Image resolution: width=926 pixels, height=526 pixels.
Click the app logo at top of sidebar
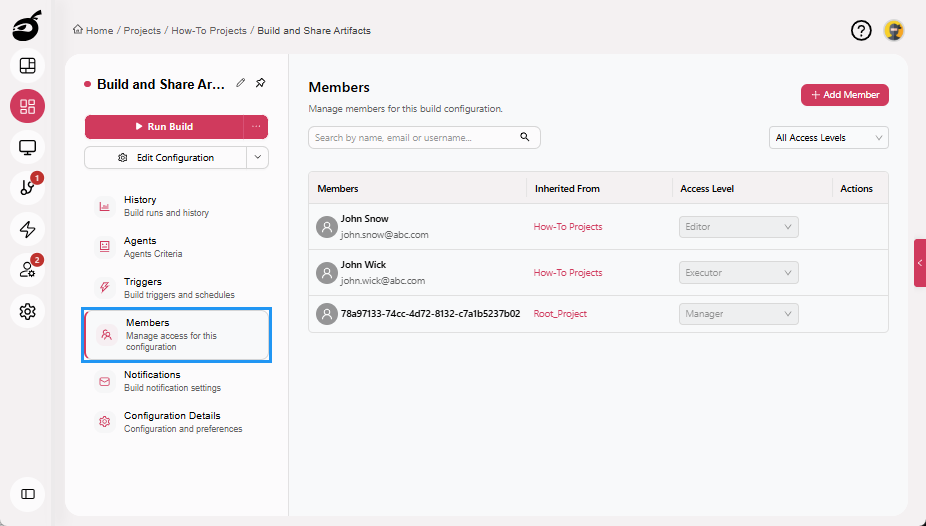coord(27,26)
